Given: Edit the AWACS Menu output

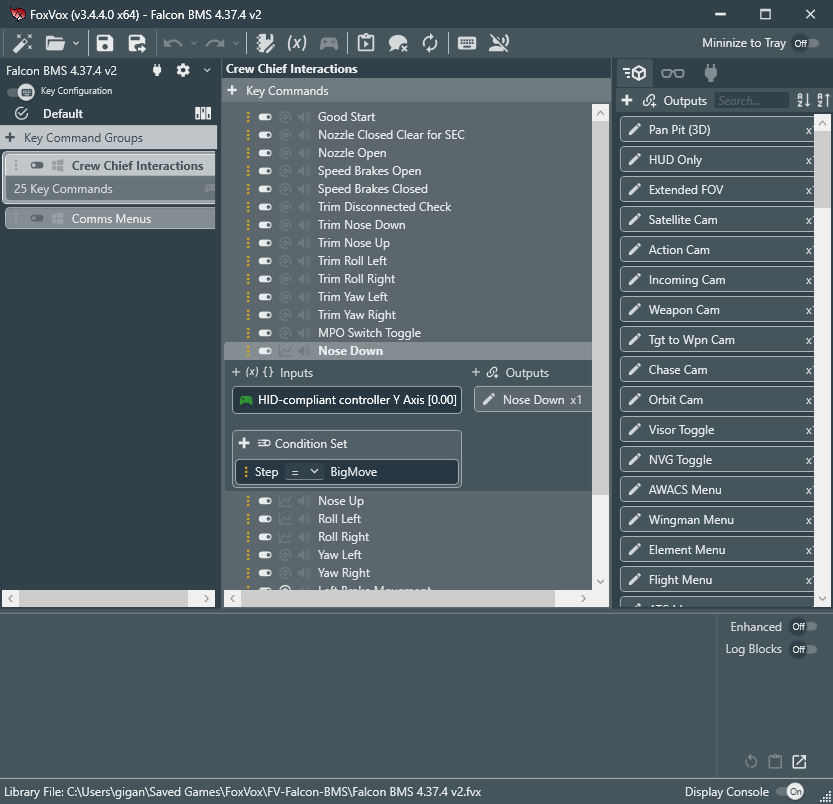Looking at the screenshot, I should coord(634,489).
